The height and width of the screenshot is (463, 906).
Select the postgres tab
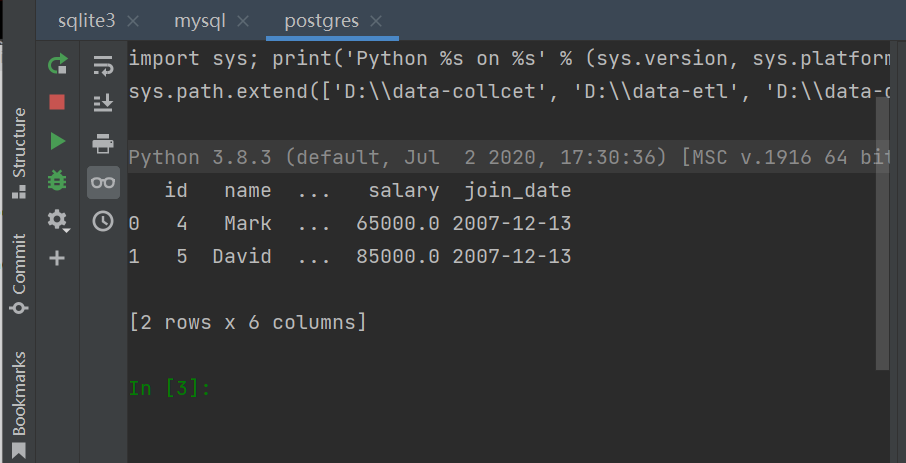(321, 21)
